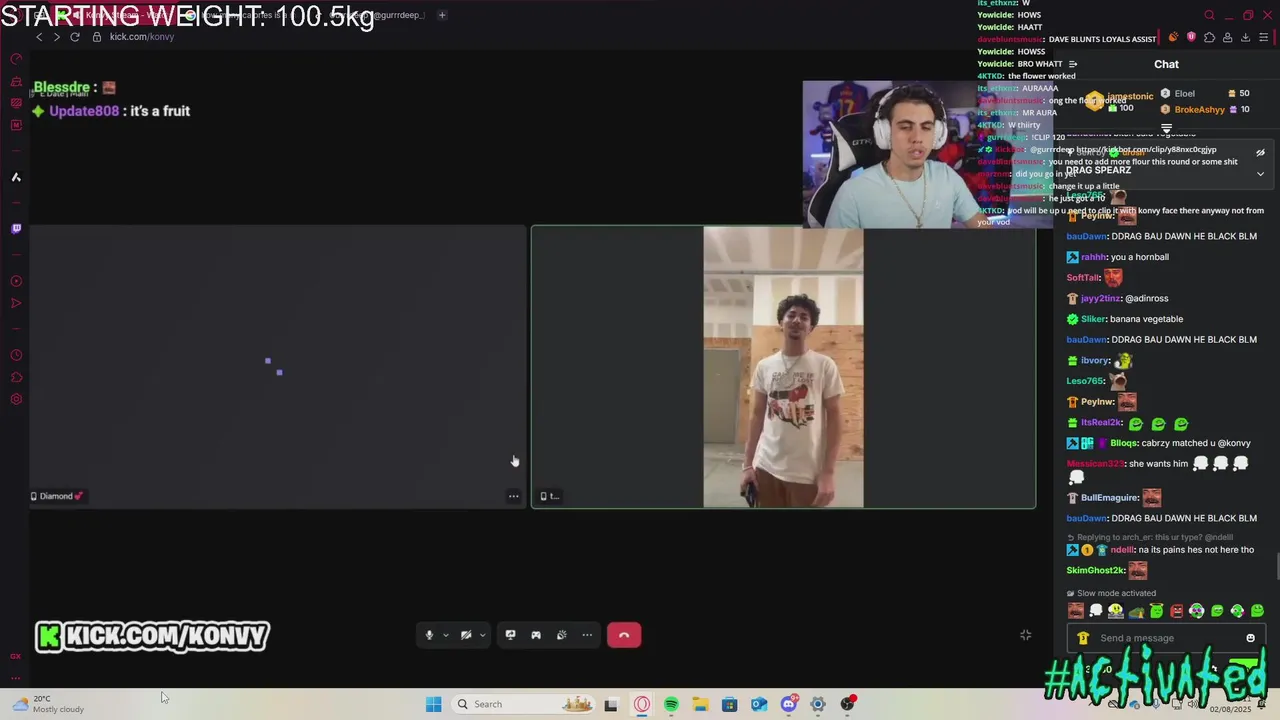Open browser profile account icon
1280x720 pixels.
[1227, 38]
